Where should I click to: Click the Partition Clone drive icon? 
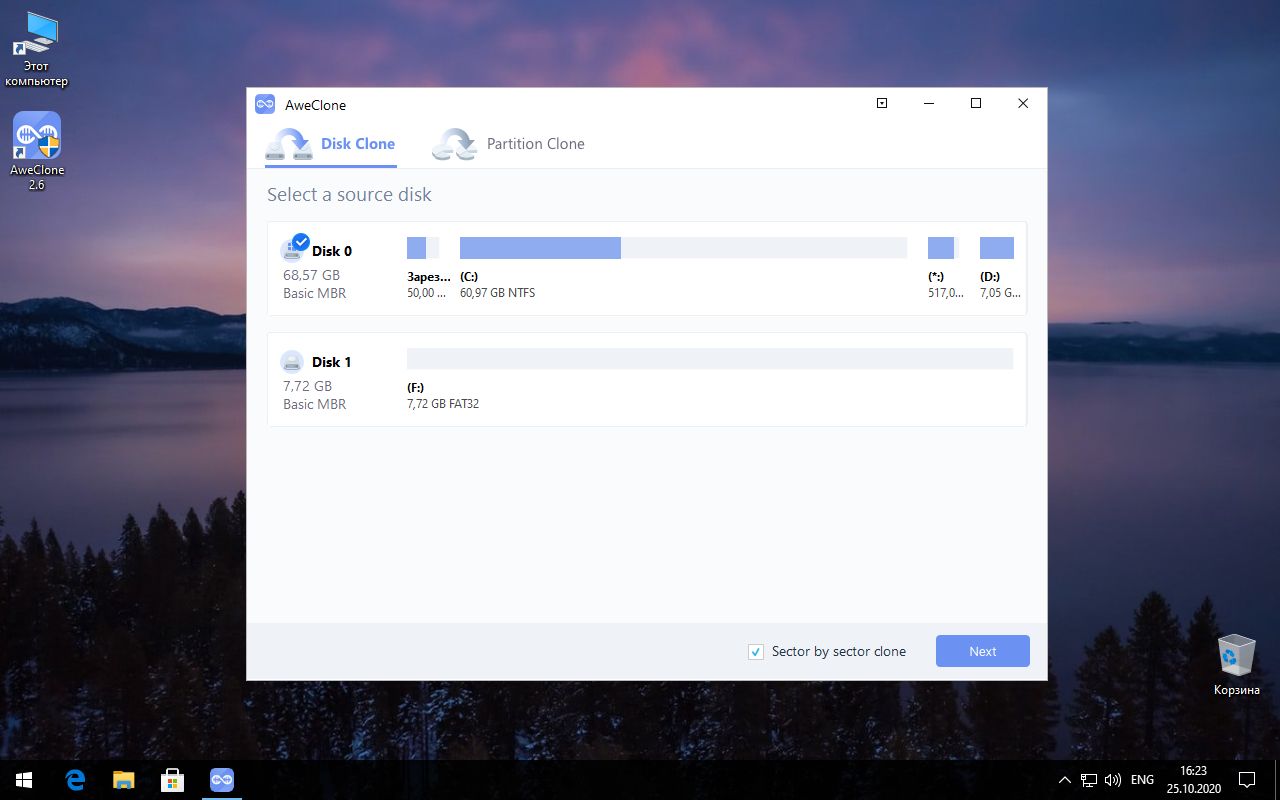click(x=454, y=144)
